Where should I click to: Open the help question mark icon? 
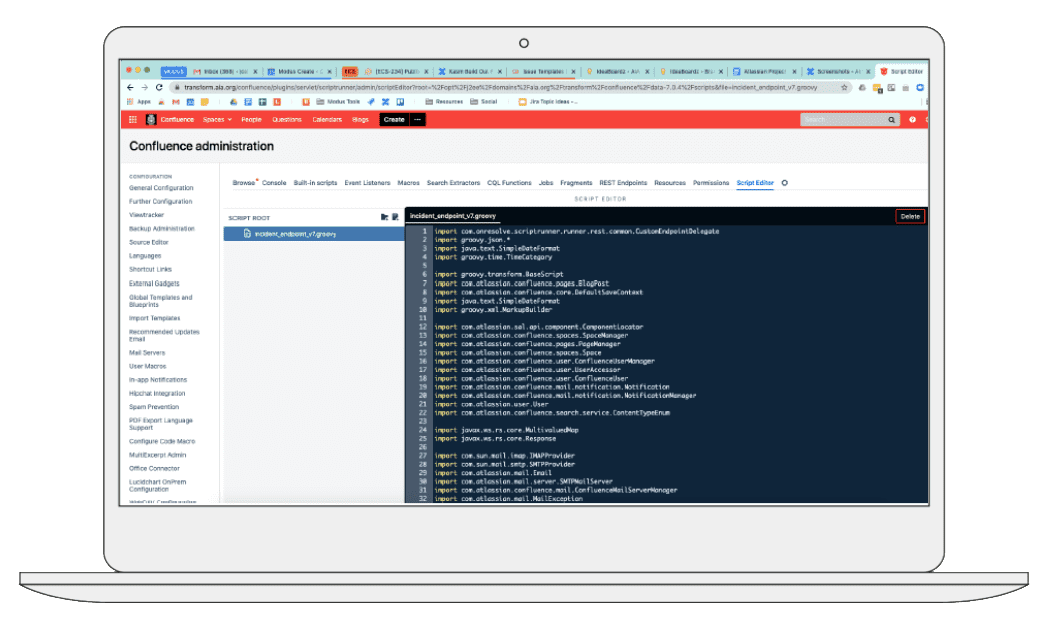[912, 120]
